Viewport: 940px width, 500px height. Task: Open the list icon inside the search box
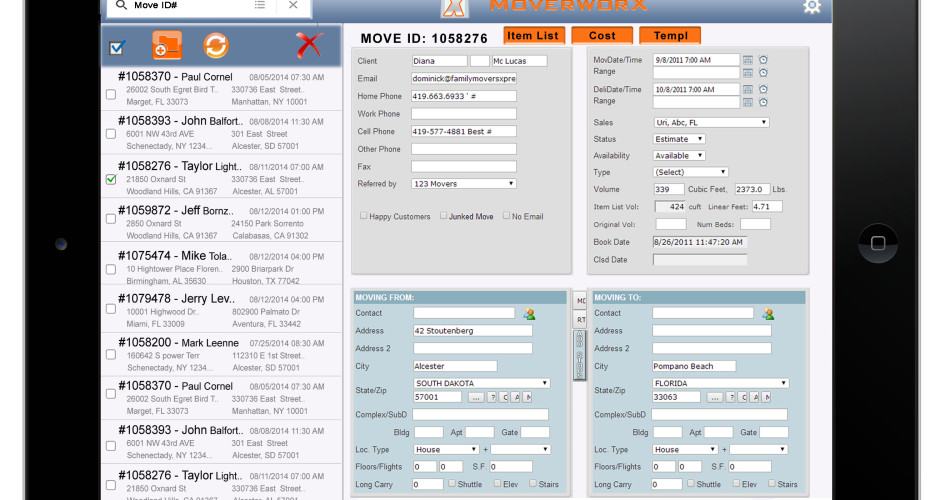pos(260,5)
